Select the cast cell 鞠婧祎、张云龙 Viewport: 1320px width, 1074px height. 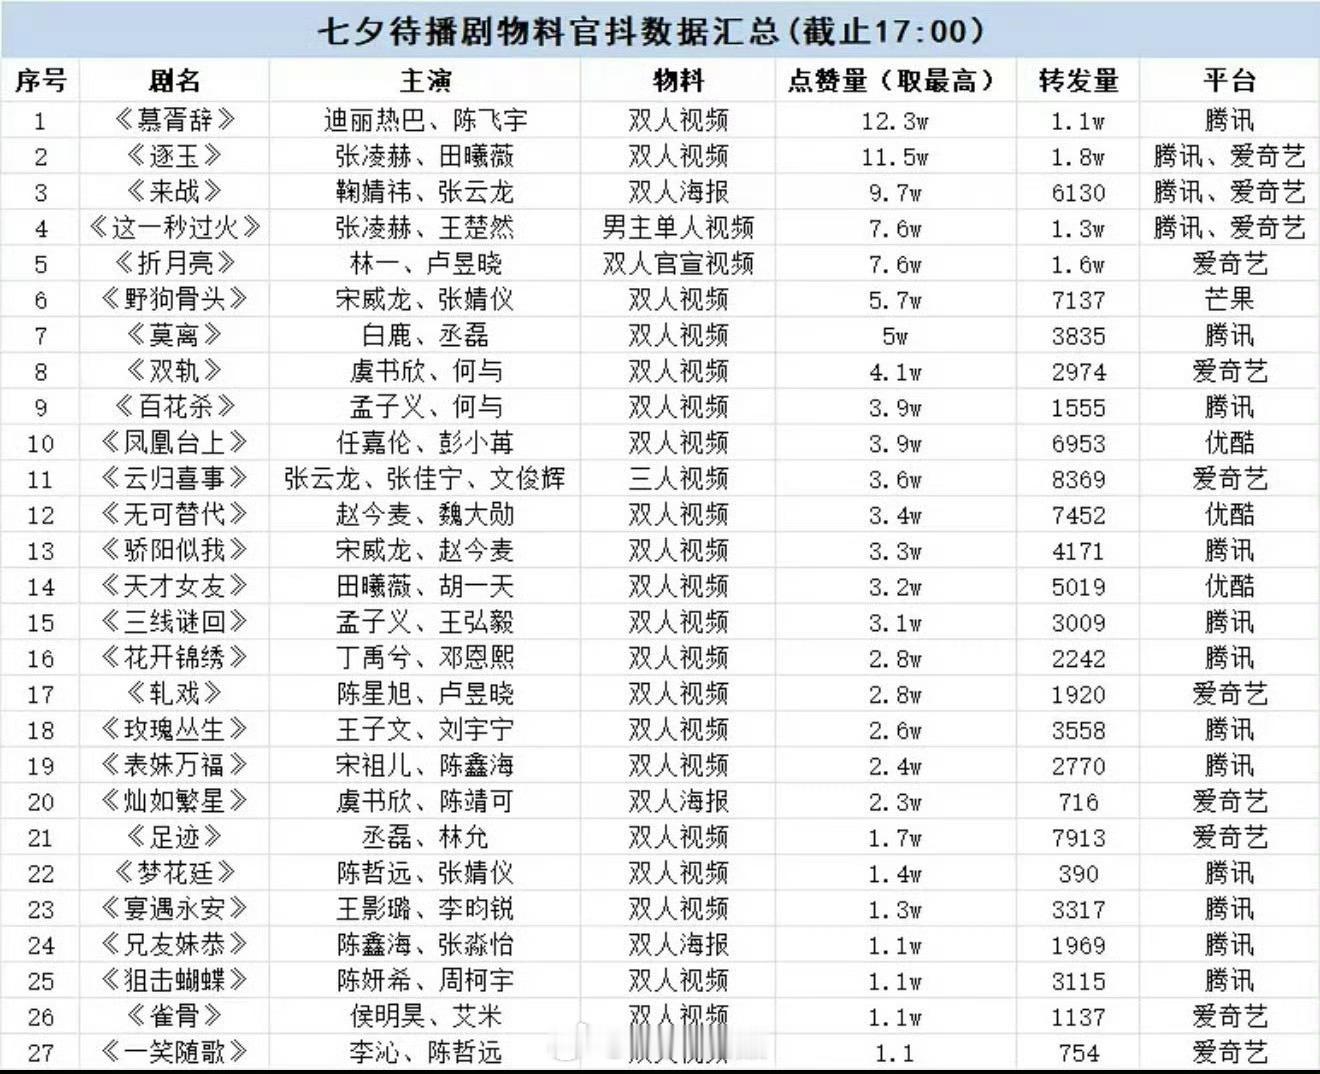pyautogui.click(x=425, y=192)
